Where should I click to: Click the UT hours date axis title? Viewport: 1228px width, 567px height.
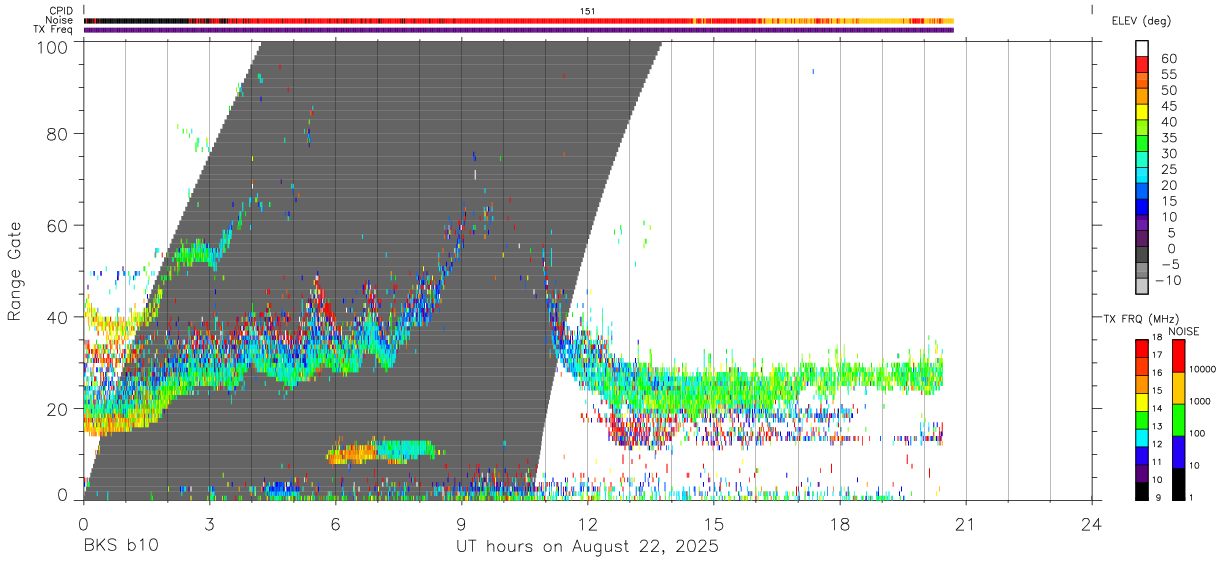tap(587, 547)
